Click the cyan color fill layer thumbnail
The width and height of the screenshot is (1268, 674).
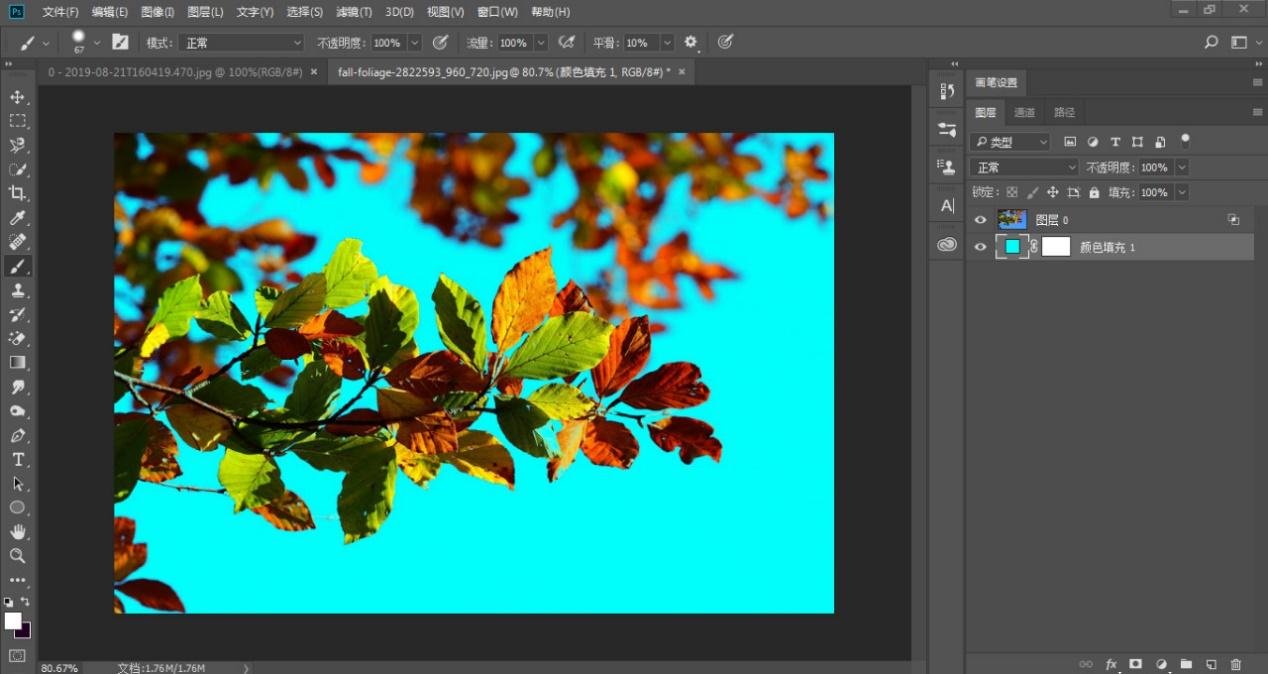tap(1012, 247)
